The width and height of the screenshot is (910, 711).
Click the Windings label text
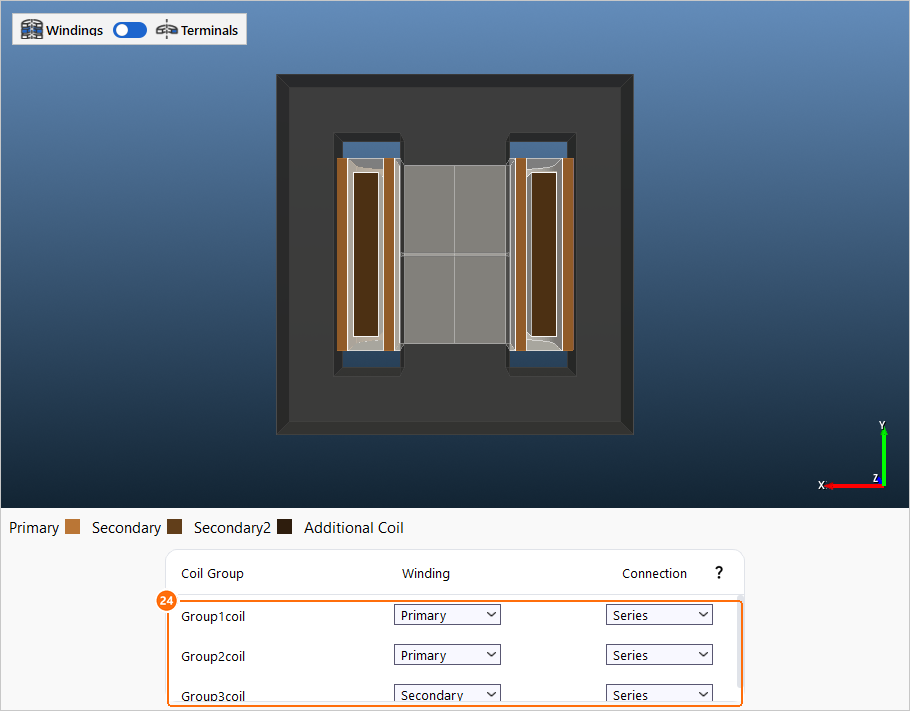click(x=74, y=30)
